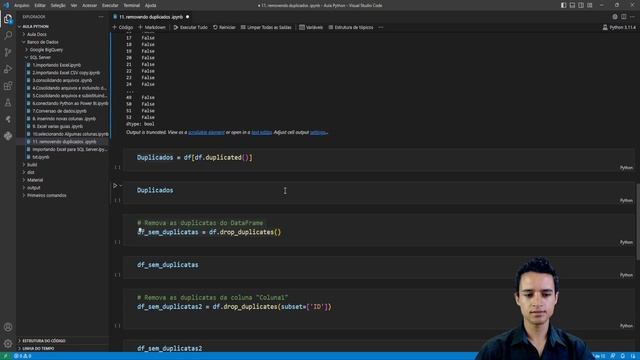Click the notebook vertical scrollbar
This screenshot has height=360, width=640.
click(638, 221)
